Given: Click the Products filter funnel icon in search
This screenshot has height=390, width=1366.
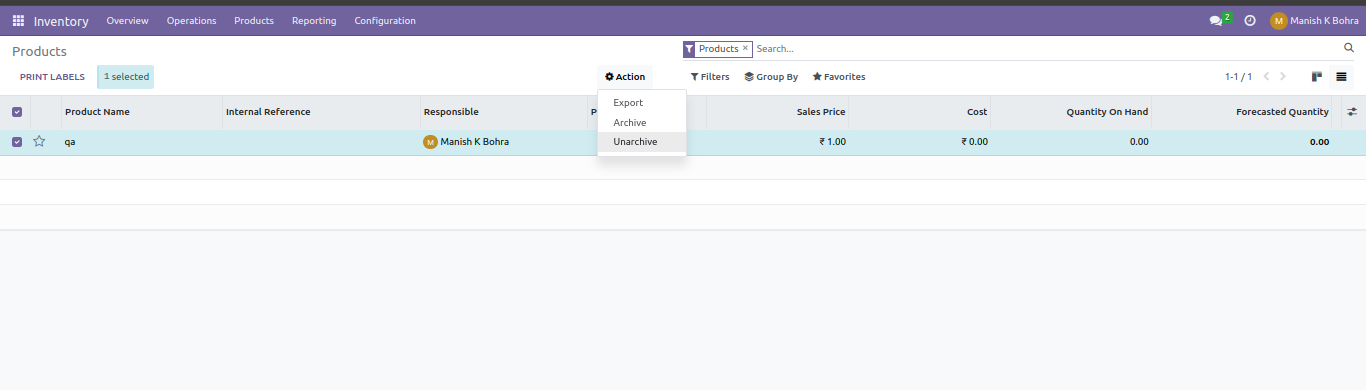Looking at the screenshot, I should coord(689,48).
